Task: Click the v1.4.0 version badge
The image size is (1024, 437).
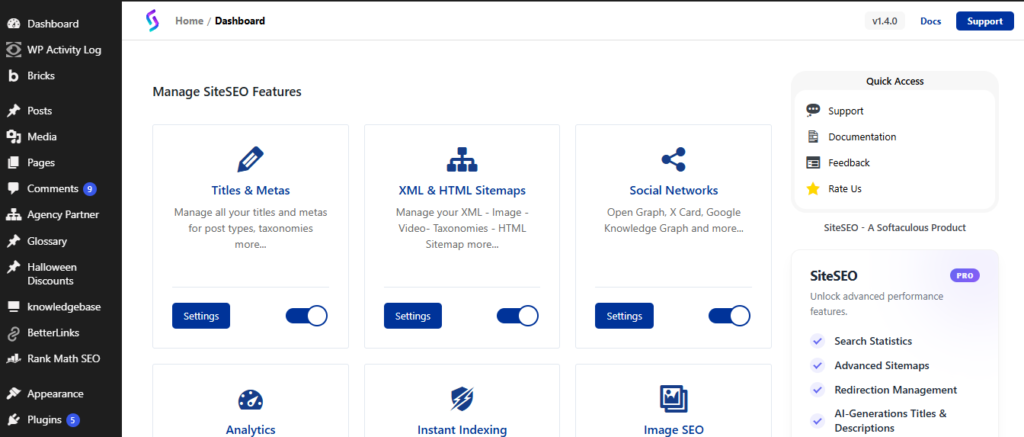Action: pyautogui.click(x=885, y=21)
